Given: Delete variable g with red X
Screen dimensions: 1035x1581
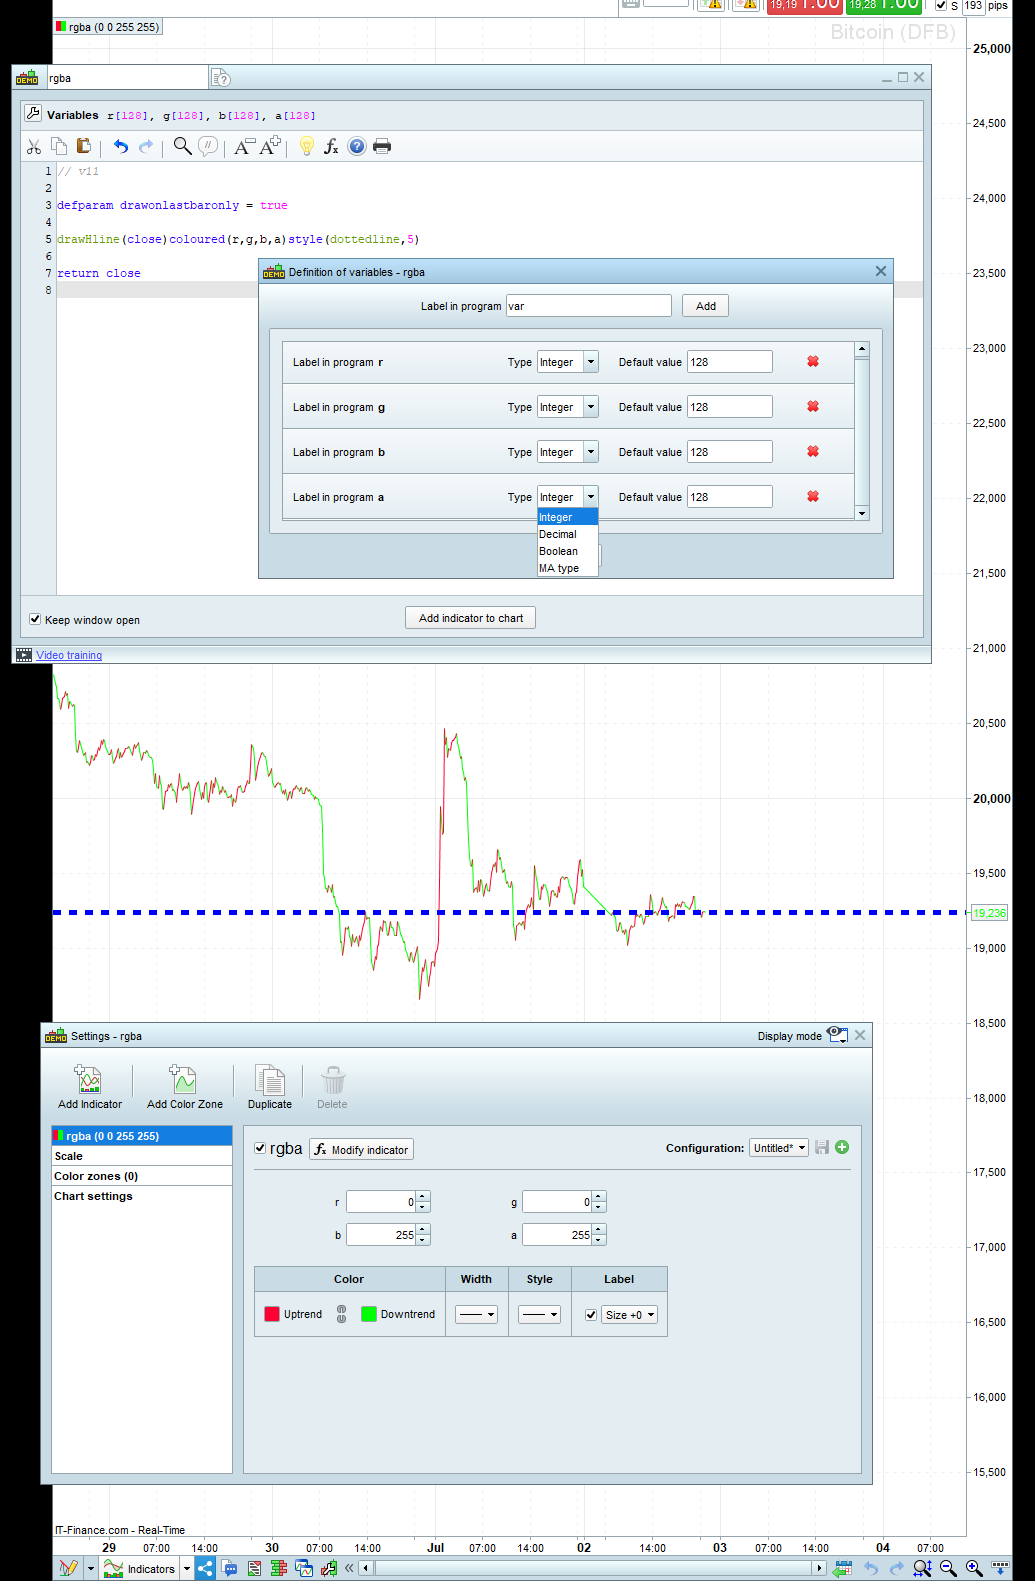Looking at the screenshot, I should point(813,406).
